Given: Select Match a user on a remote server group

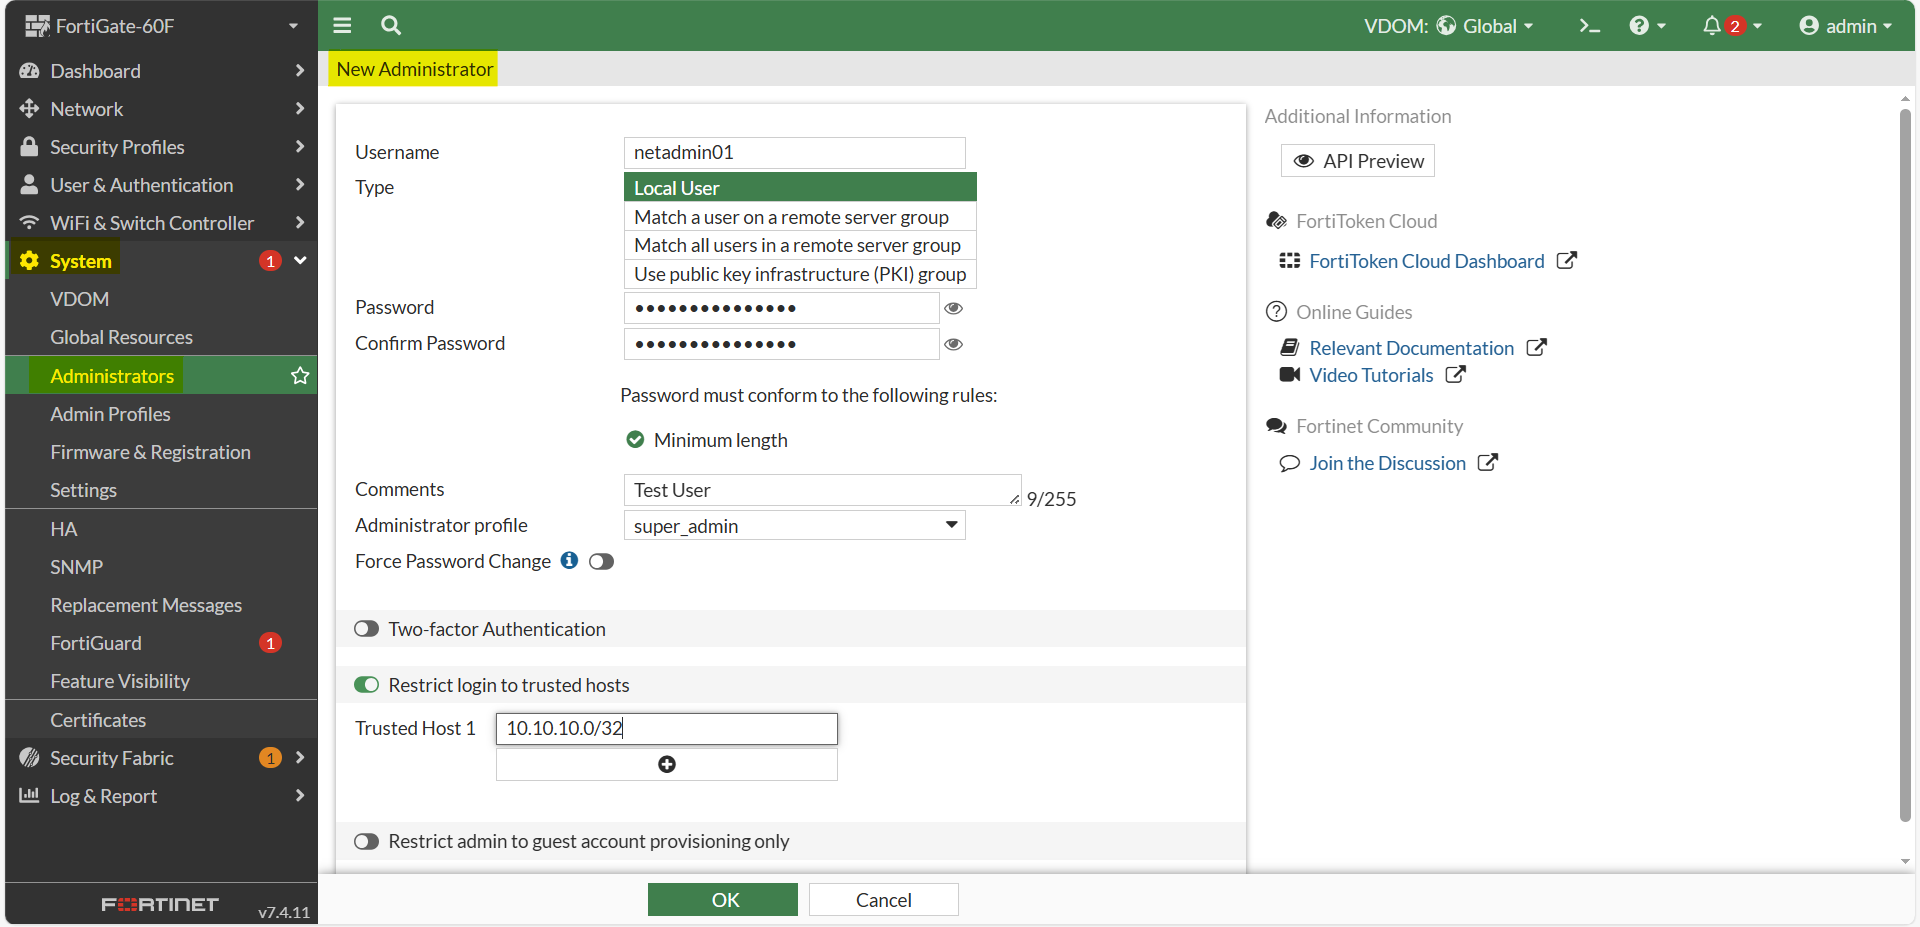Looking at the screenshot, I should coord(800,217).
